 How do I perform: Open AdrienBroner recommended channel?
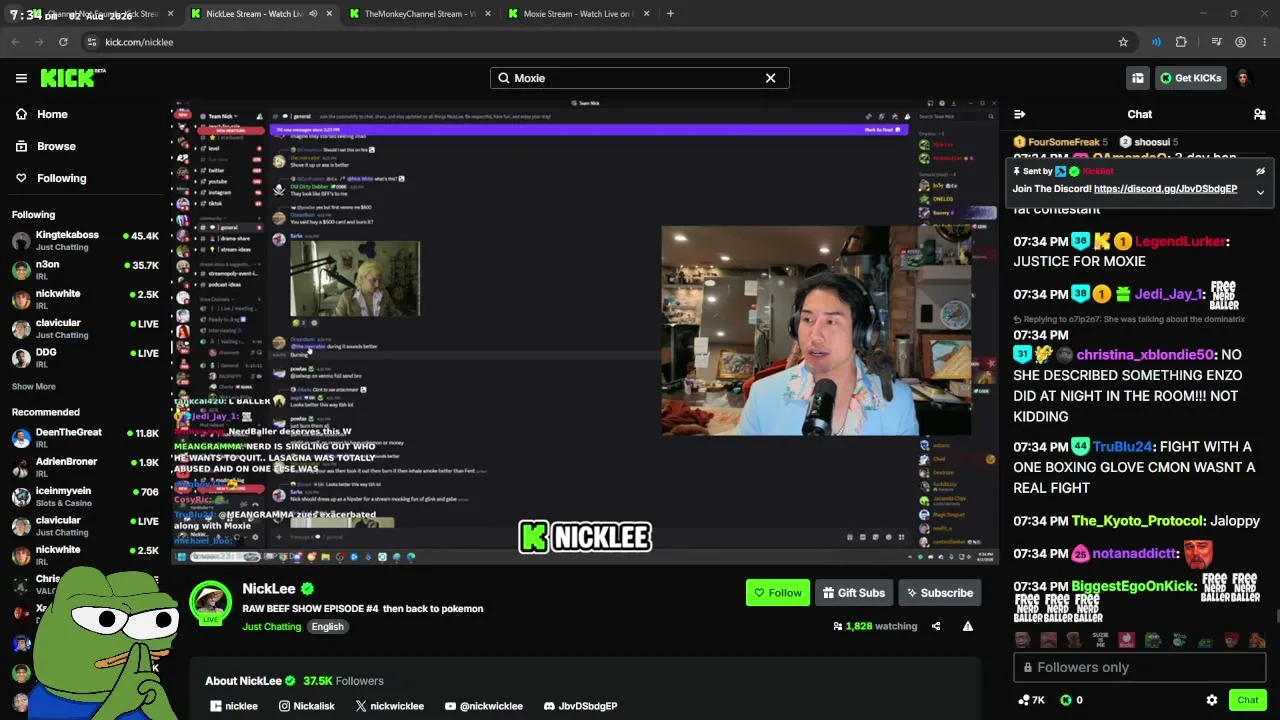pos(85,467)
